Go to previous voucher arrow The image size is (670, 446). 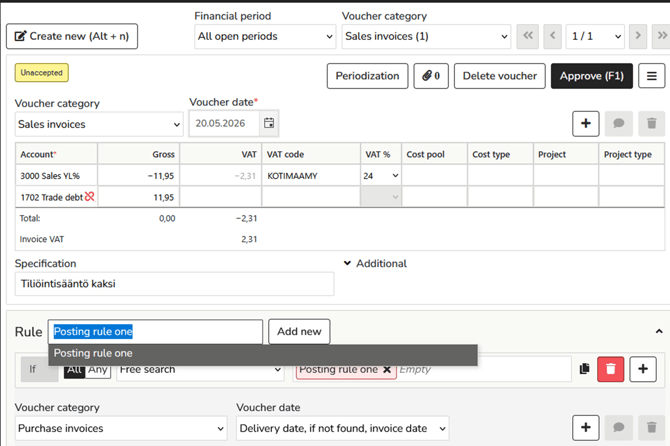[x=552, y=36]
